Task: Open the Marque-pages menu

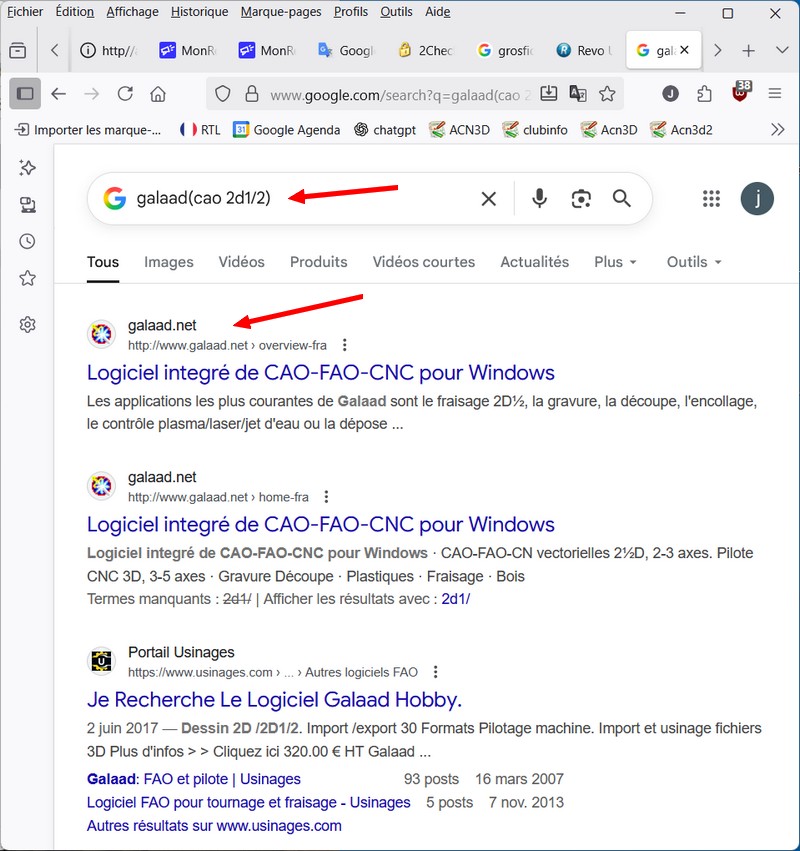Action: pos(283,12)
